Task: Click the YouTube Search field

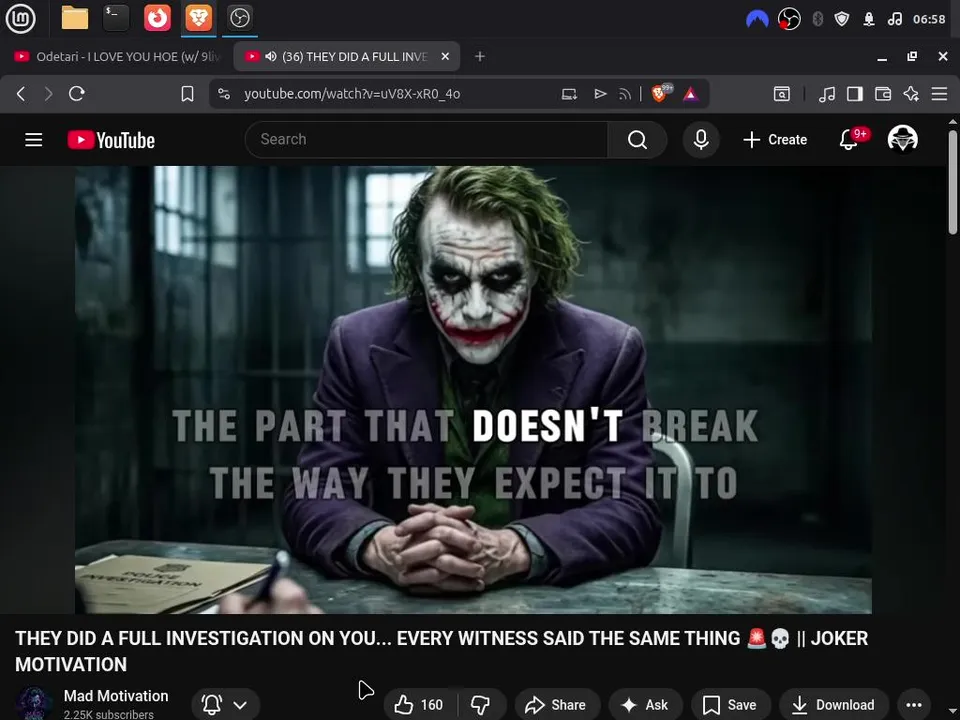Action: pos(426,140)
